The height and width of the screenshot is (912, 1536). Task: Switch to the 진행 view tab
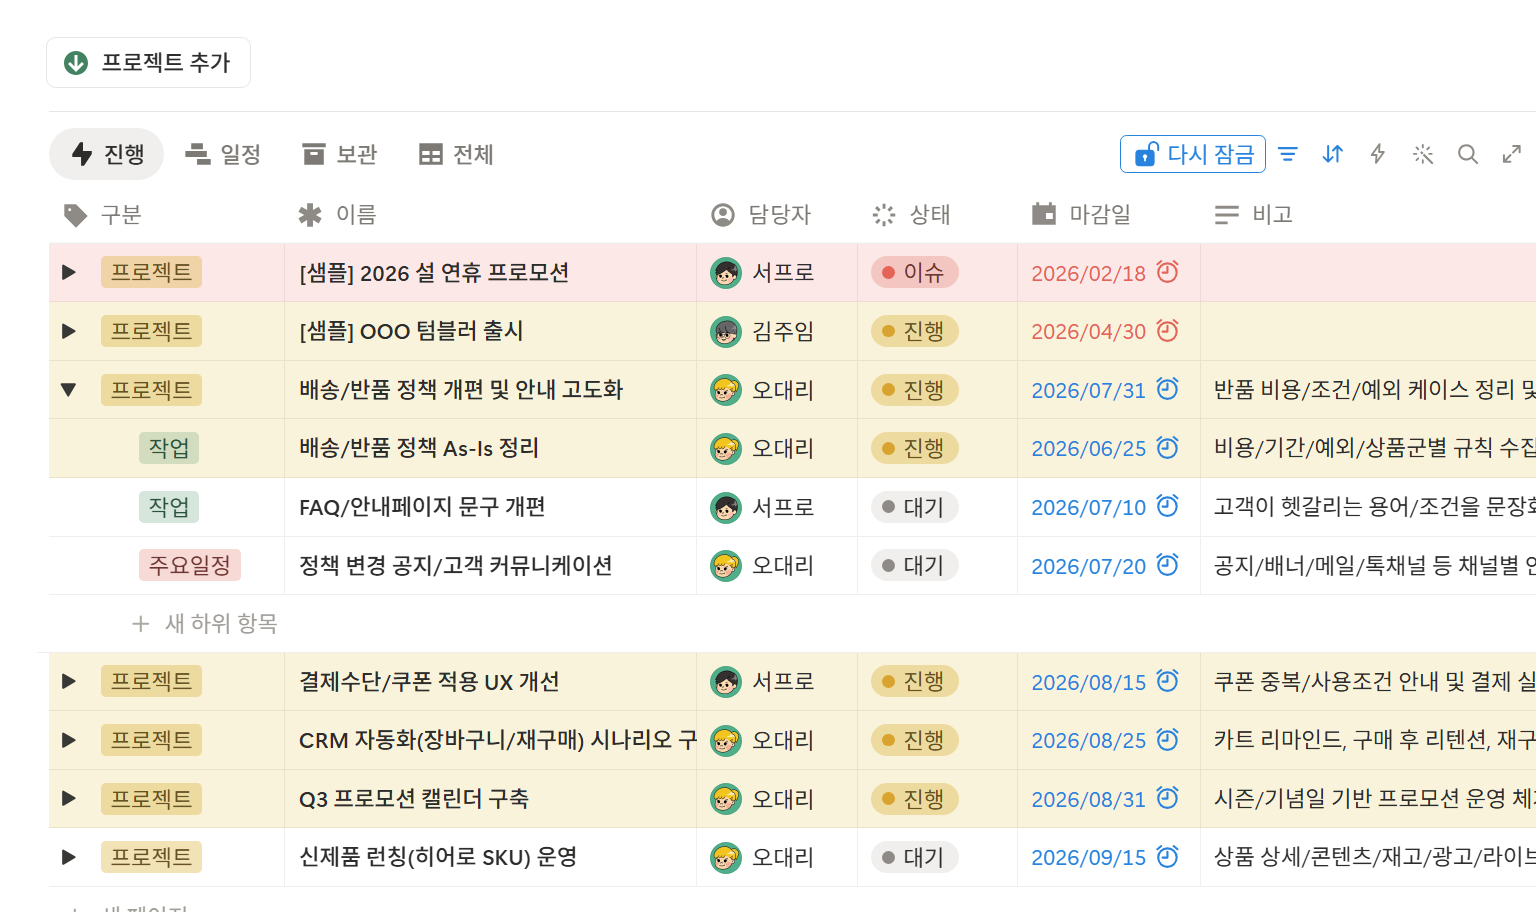107,154
